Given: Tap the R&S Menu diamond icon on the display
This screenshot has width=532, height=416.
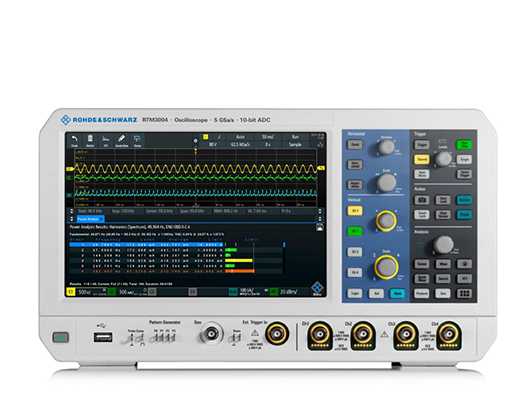Looking at the screenshot, I should (x=317, y=288).
